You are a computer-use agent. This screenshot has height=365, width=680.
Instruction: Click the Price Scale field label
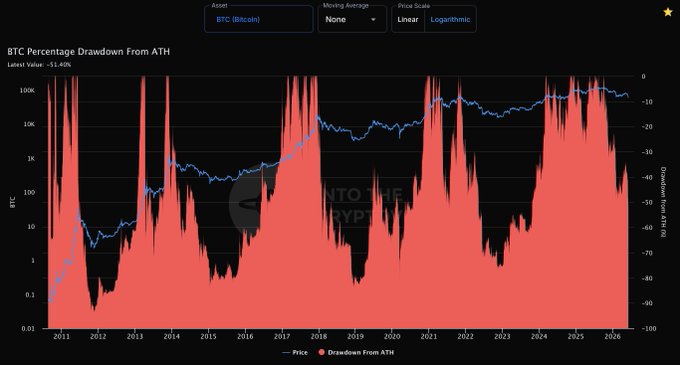pyautogui.click(x=414, y=6)
